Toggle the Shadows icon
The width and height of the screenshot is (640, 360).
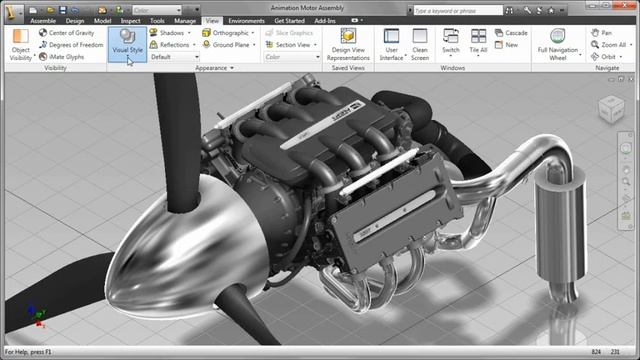(x=154, y=33)
